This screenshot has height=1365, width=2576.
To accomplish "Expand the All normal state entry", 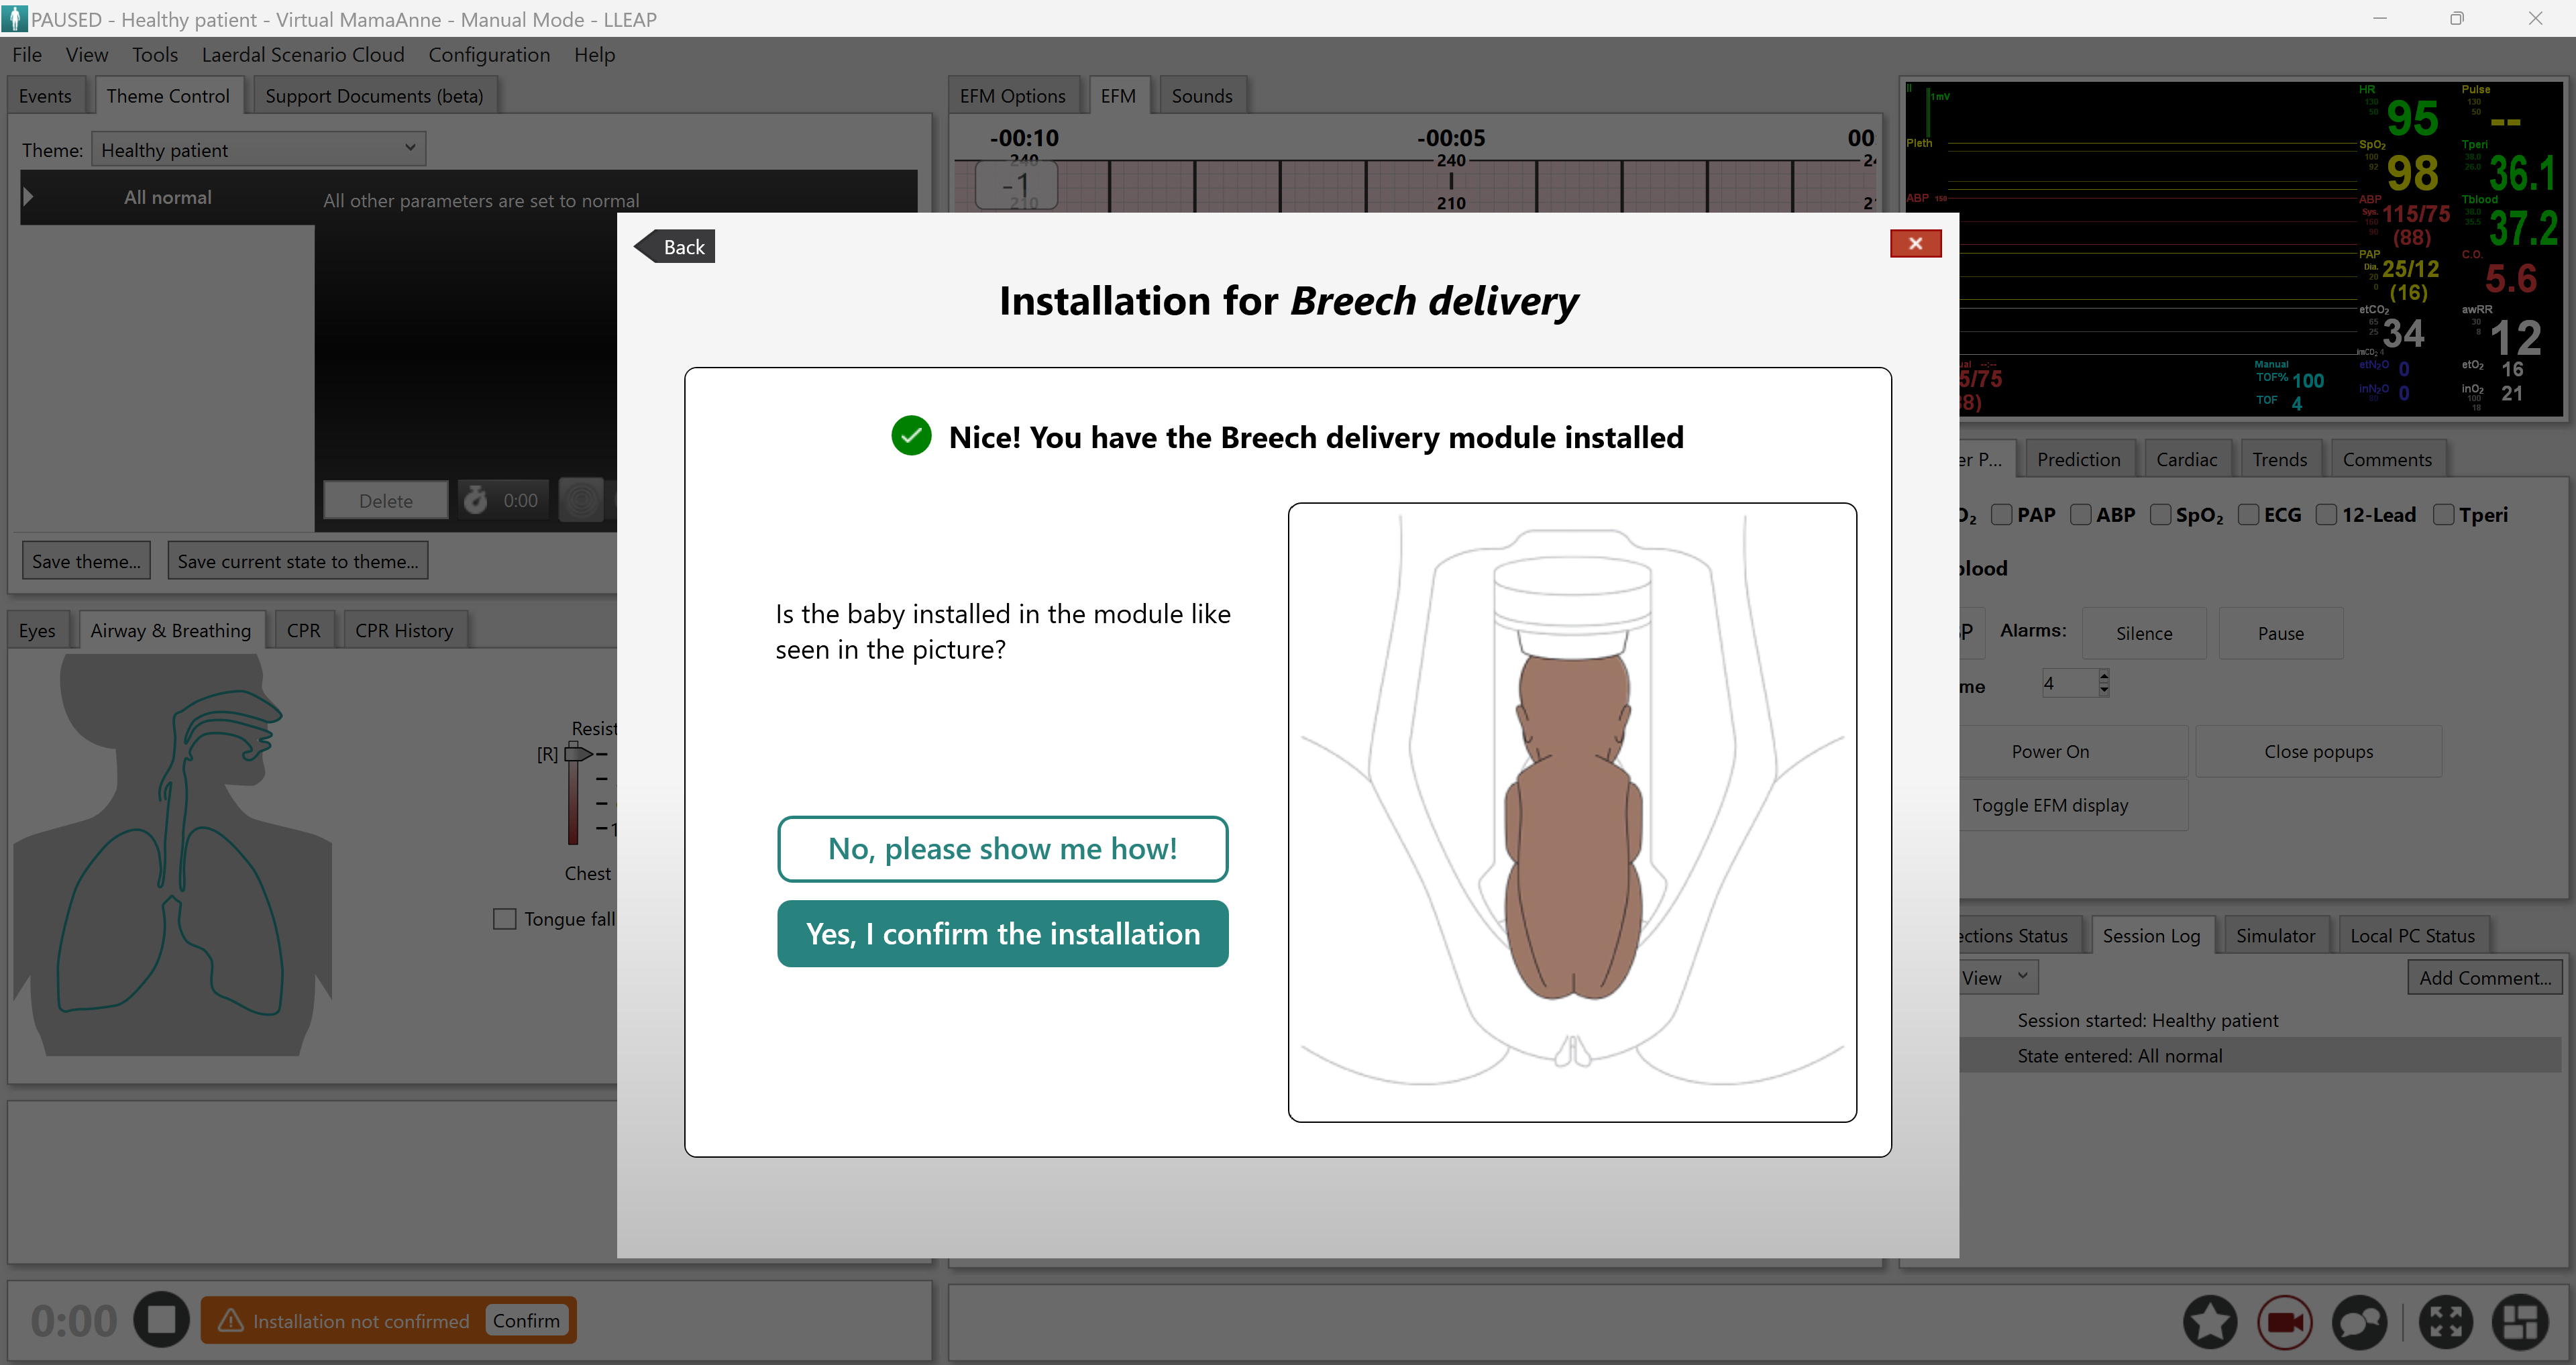I will 28,197.
